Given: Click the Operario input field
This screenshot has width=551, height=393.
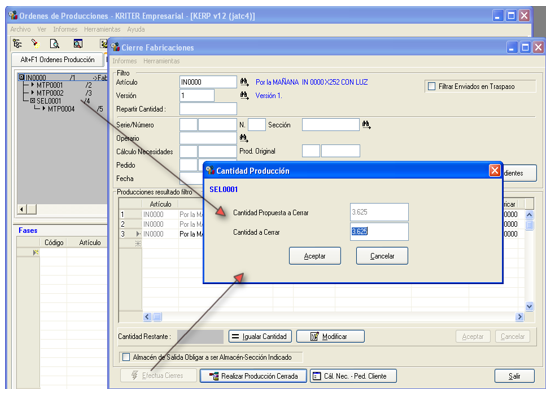Looking at the screenshot, I should tap(208, 138).
